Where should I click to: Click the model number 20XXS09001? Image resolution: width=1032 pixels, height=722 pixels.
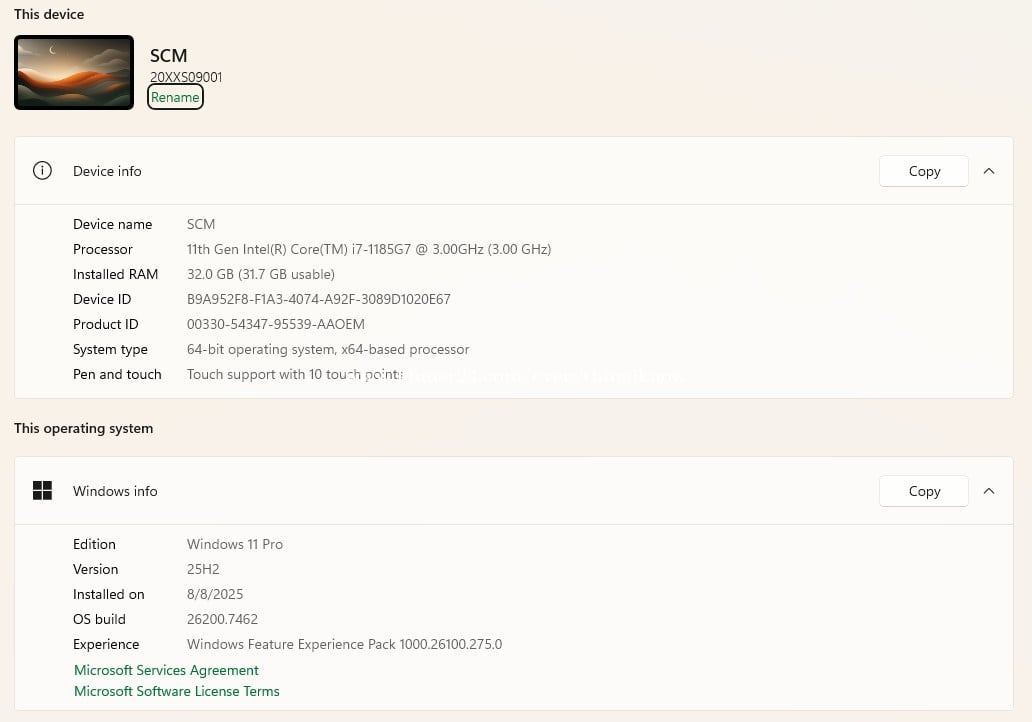click(186, 77)
